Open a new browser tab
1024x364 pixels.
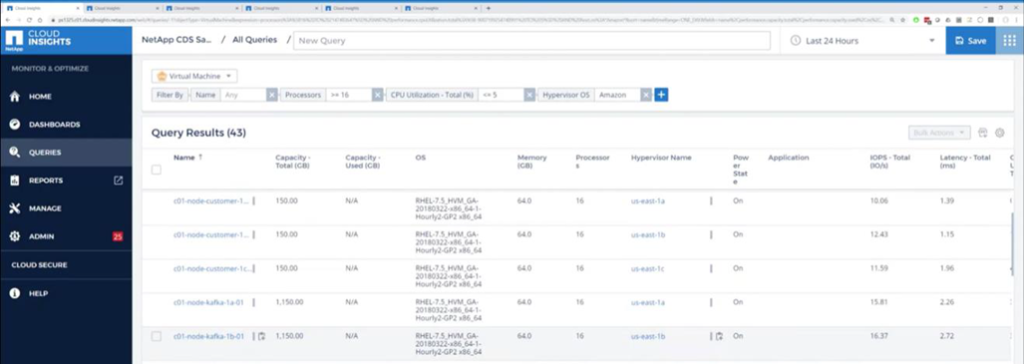pos(488,8)
